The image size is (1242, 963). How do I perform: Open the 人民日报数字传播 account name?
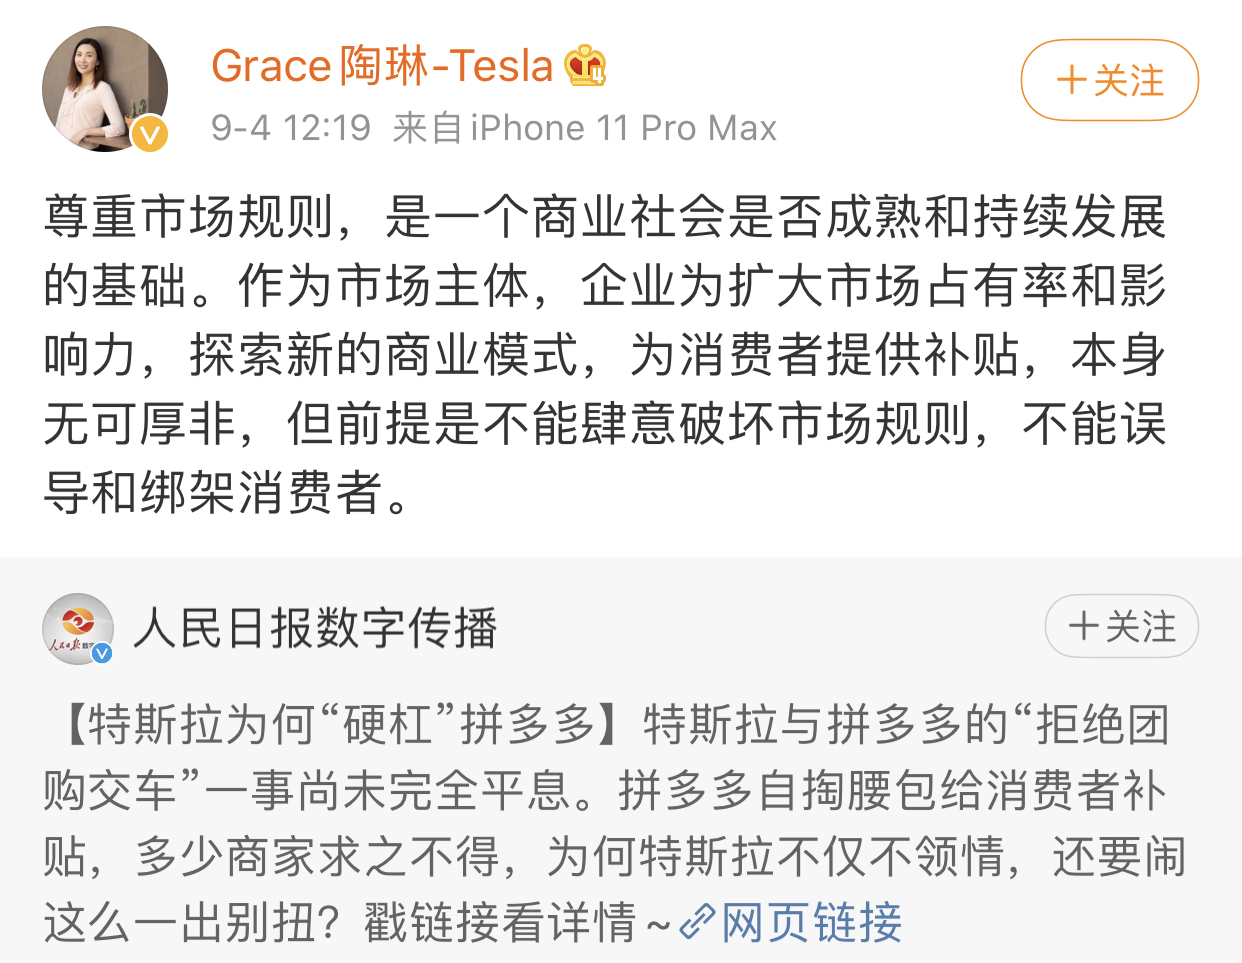(x=315, y=628)
